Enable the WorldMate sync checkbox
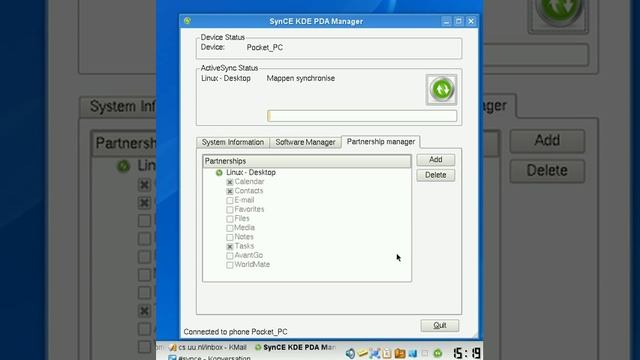The height and width of the screenshot is (360, 640). [x=230, y=265]
